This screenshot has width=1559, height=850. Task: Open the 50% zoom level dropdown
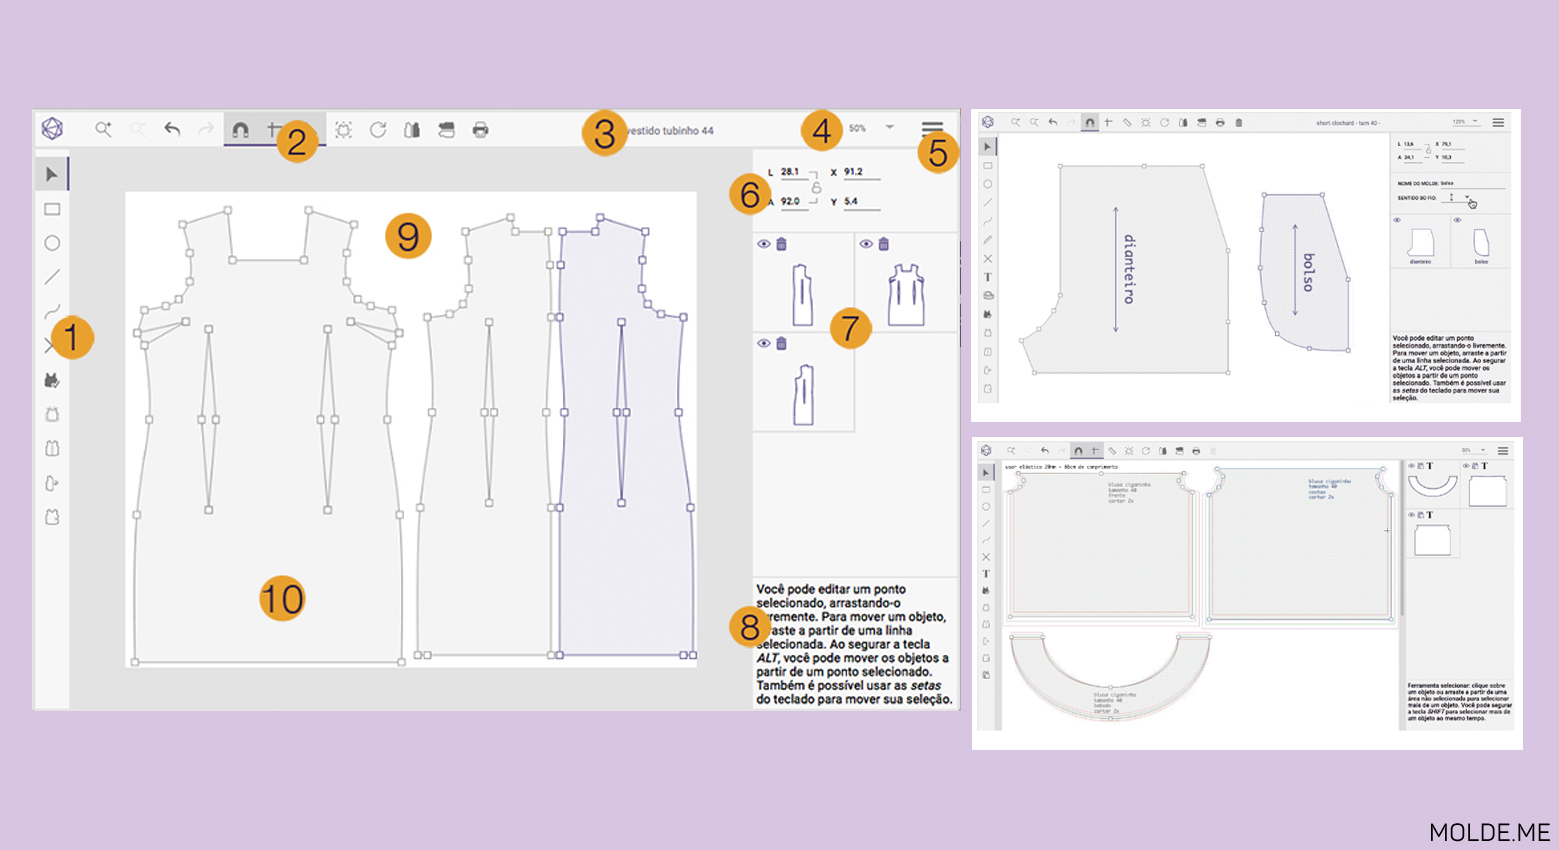(888, 128)
